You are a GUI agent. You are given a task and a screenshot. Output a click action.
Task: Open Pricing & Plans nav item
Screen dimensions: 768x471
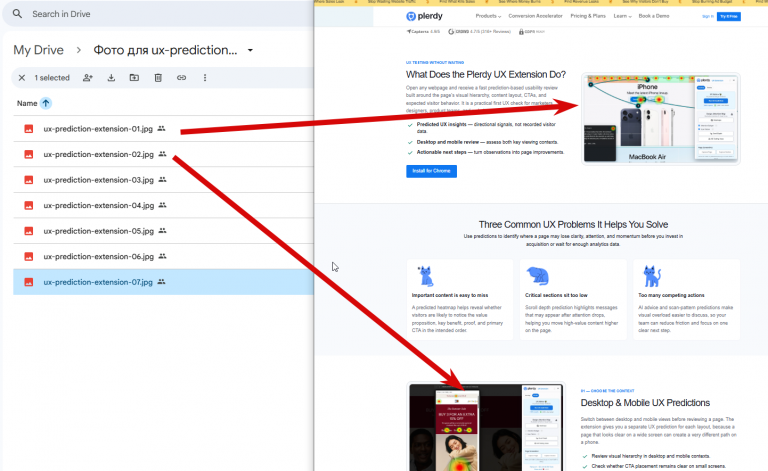[x=588, y=16]
